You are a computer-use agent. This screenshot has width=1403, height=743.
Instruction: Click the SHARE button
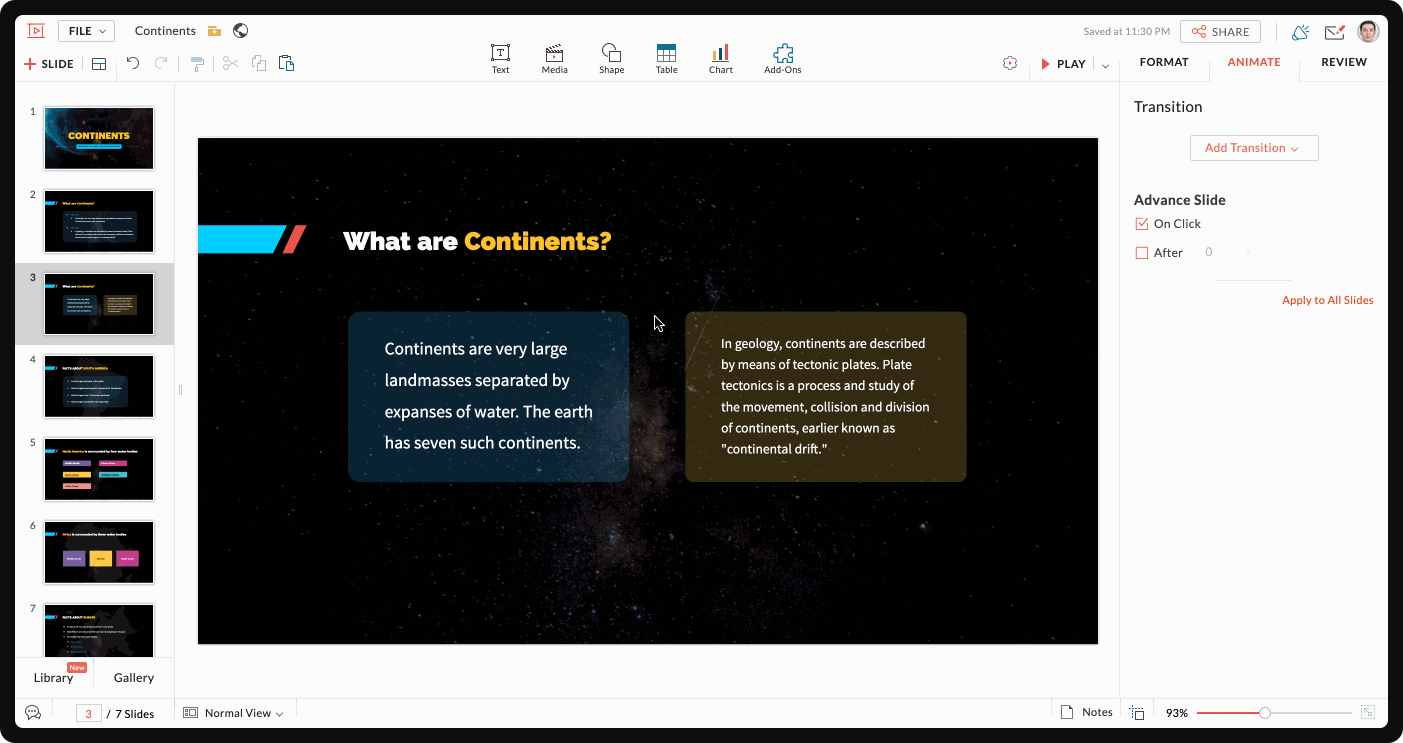1220,32
